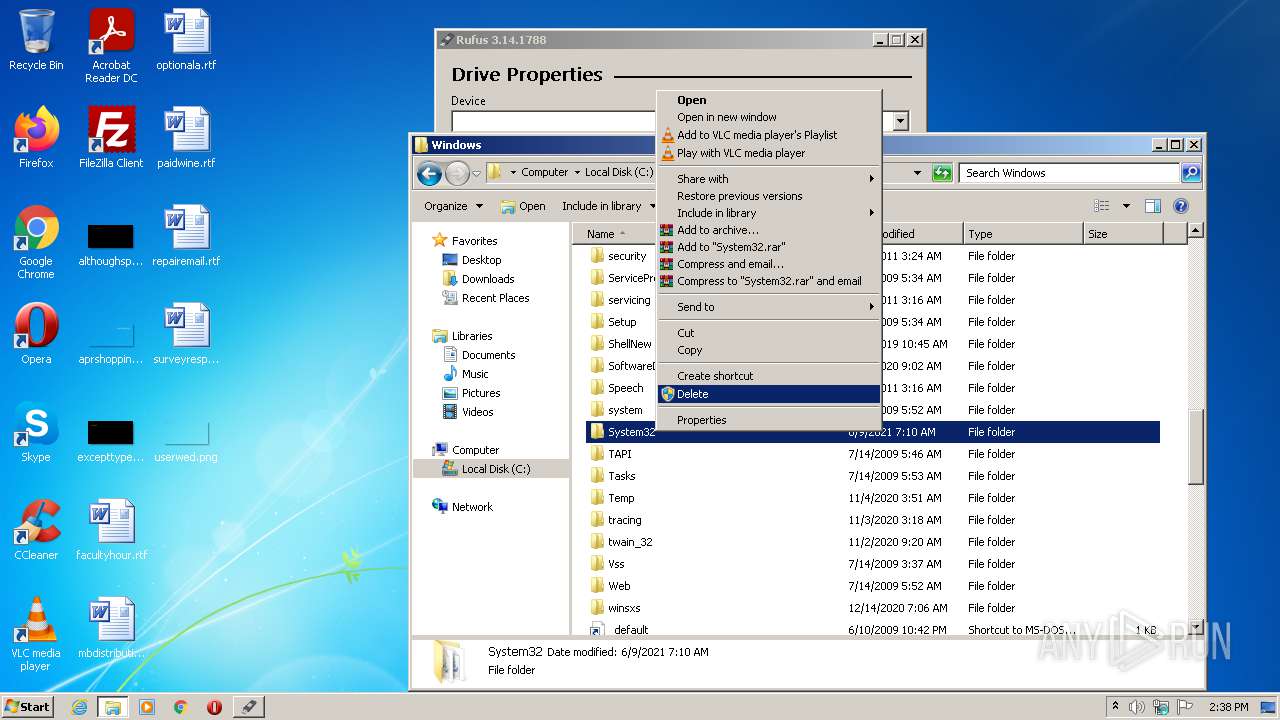This screenshot has height=720, width=1280.
Task: Open Recycle Bin desktop icon
Action: [36, 40]
